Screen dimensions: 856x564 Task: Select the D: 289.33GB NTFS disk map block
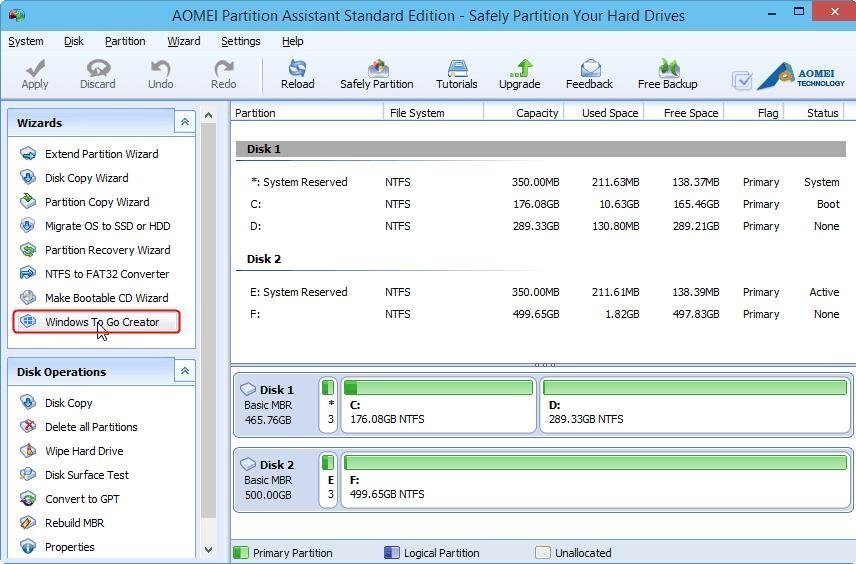[695, 405]
